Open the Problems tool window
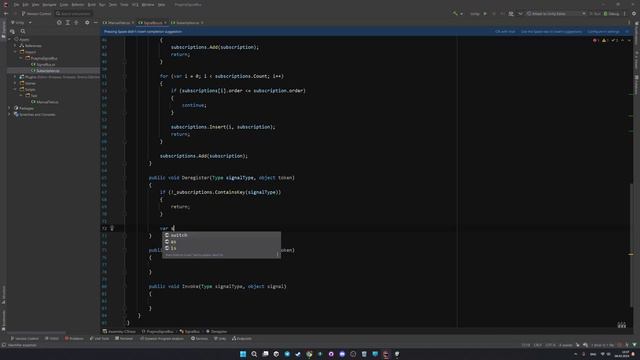 [x=74, y=338]
